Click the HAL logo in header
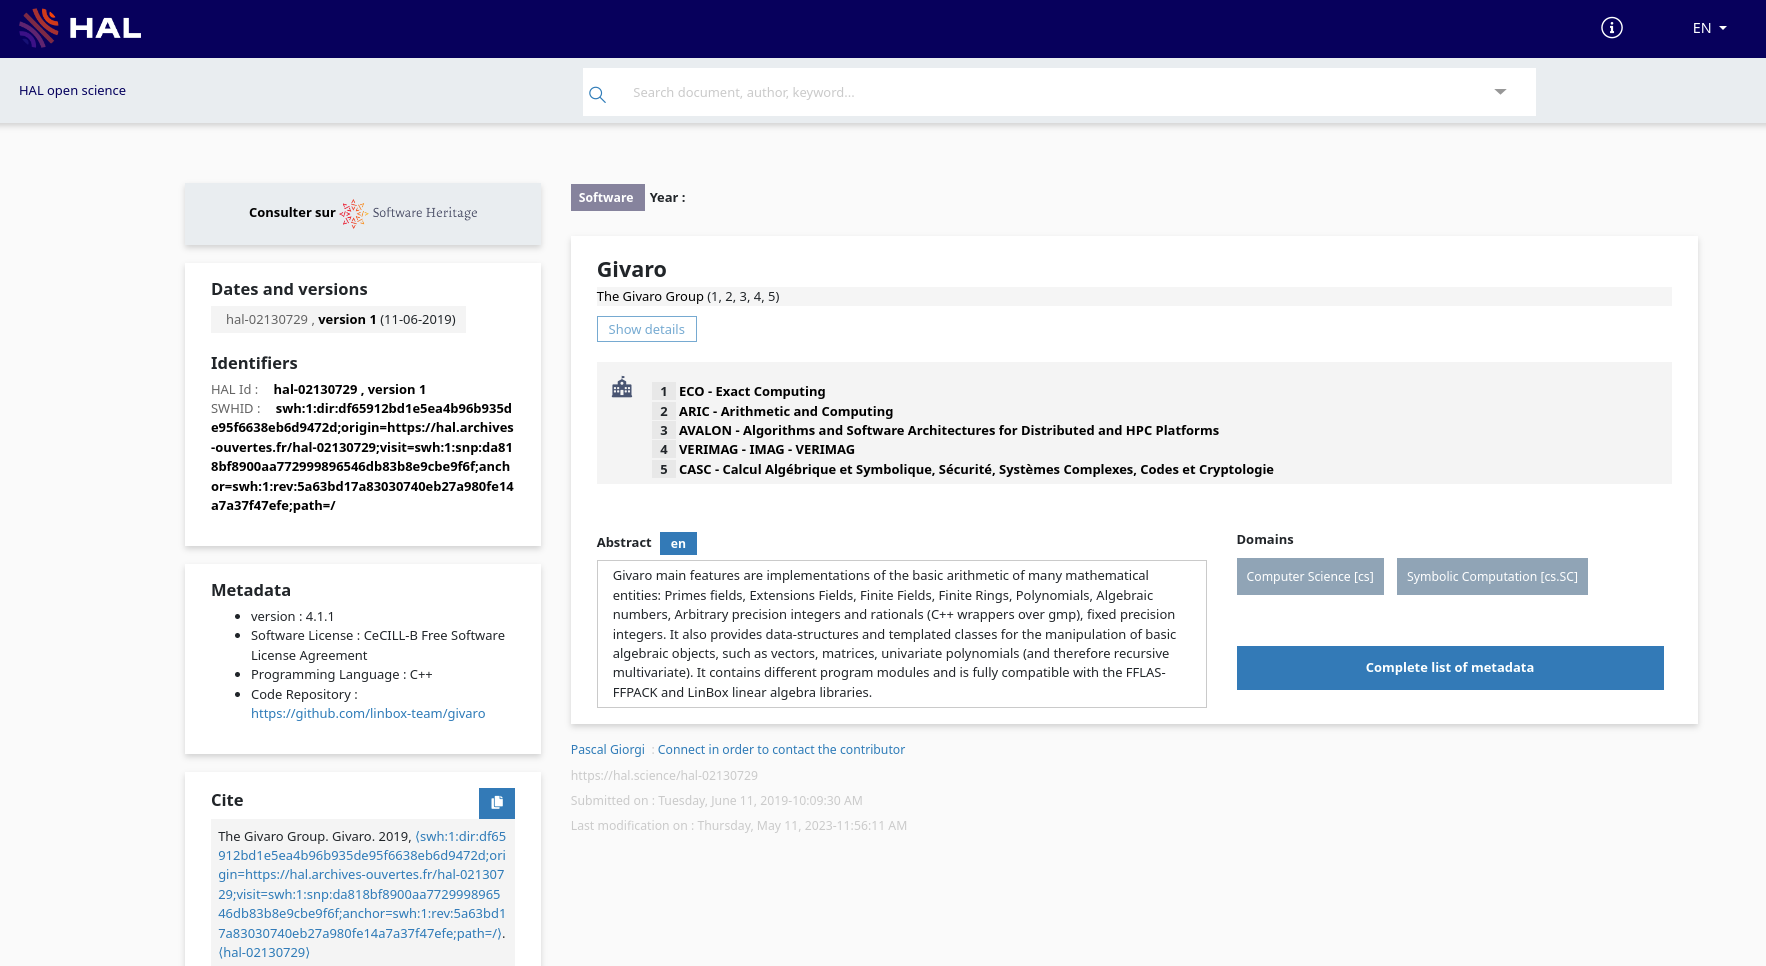 point(80,28)
